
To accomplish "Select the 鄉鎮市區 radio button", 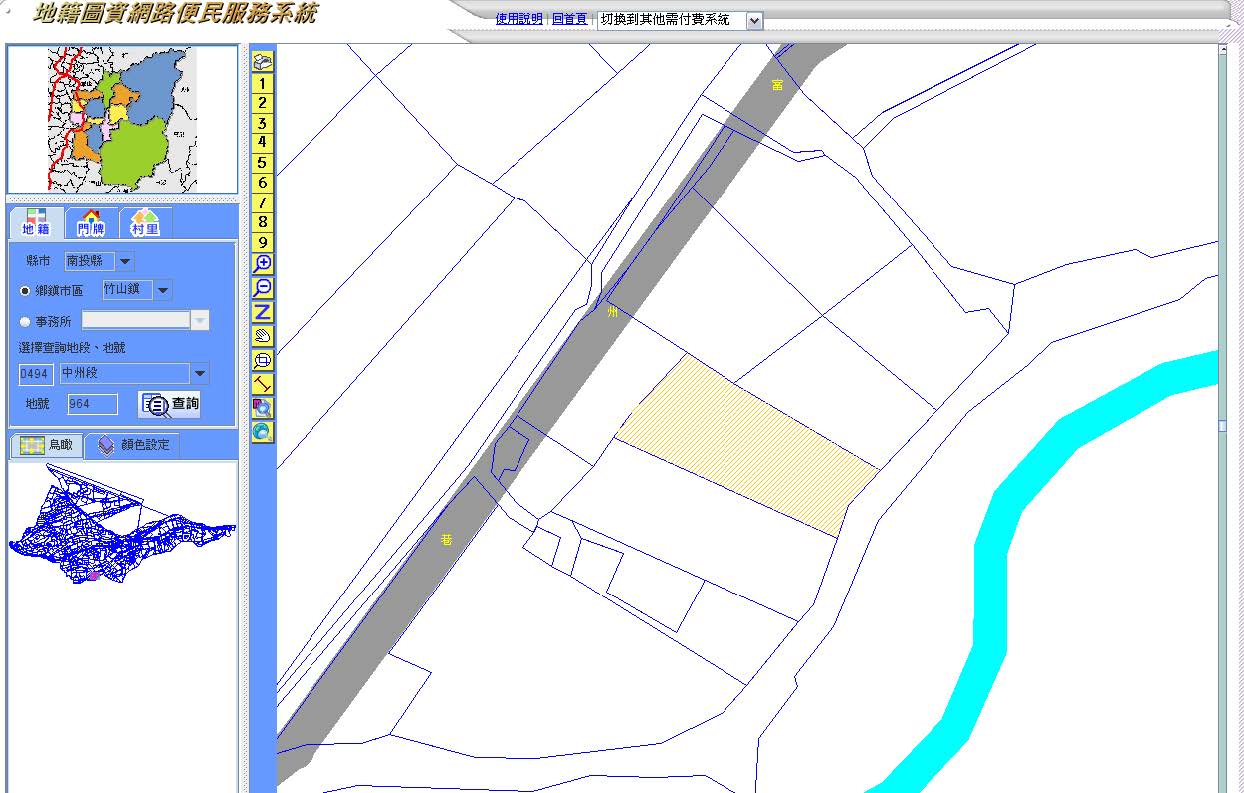I will click(x=25, y=291).
